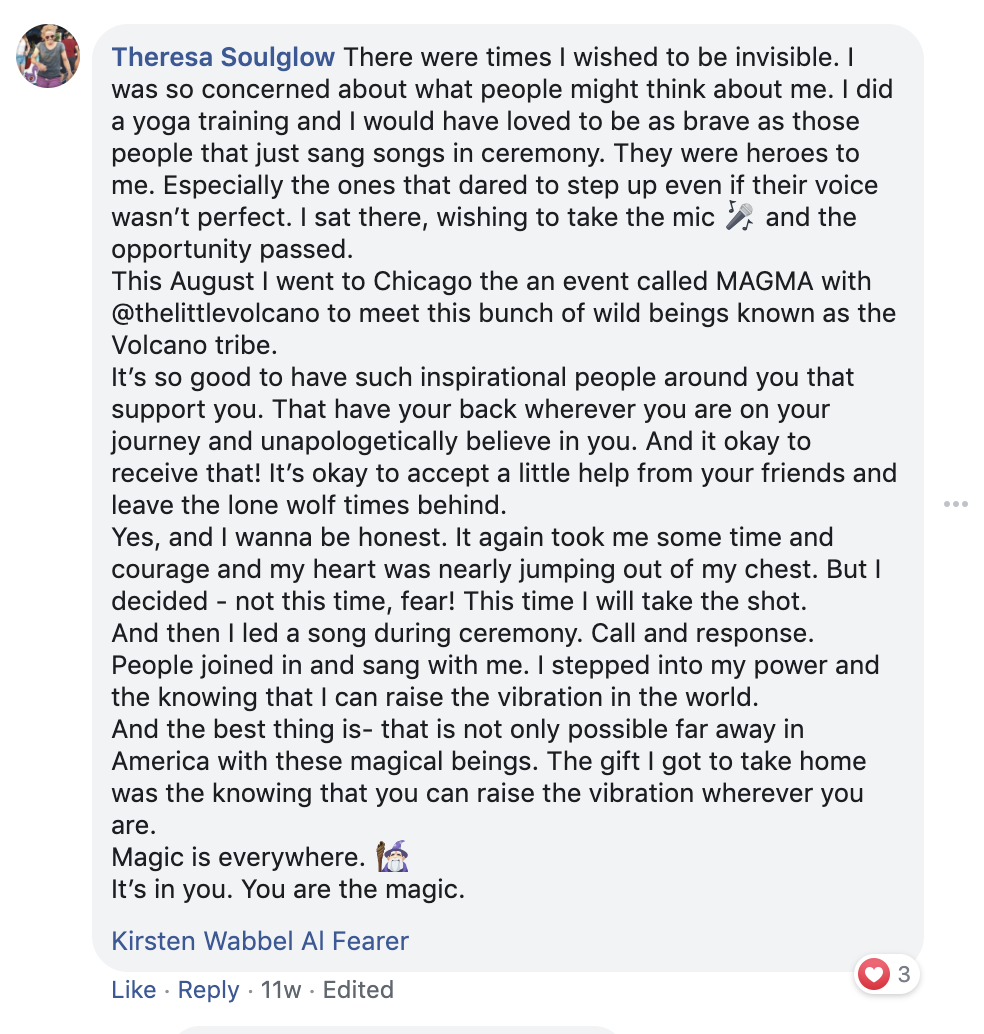Viewport: 984px width, 1034px height.
Task: Click the red heart reaction icon
Action: point(875,973)
